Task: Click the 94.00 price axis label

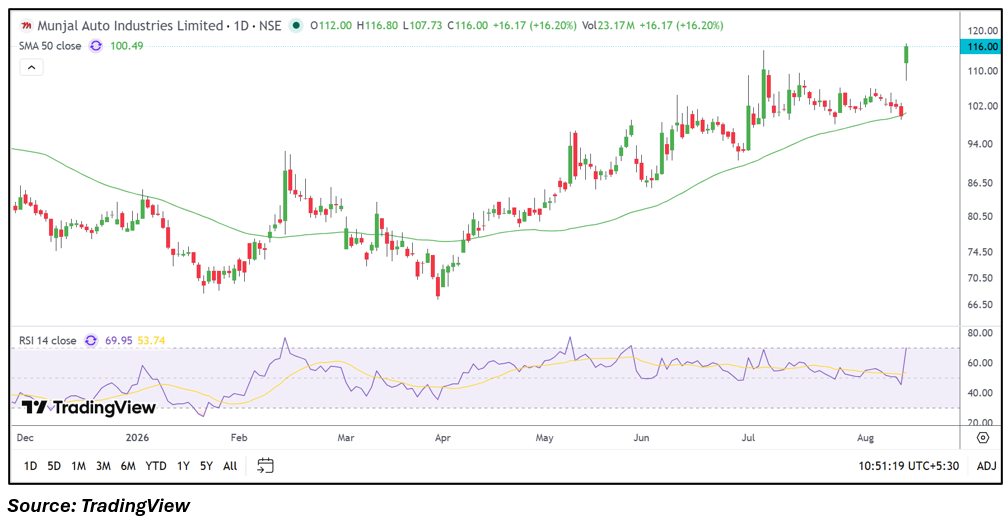Action: [x=982, y=144]
